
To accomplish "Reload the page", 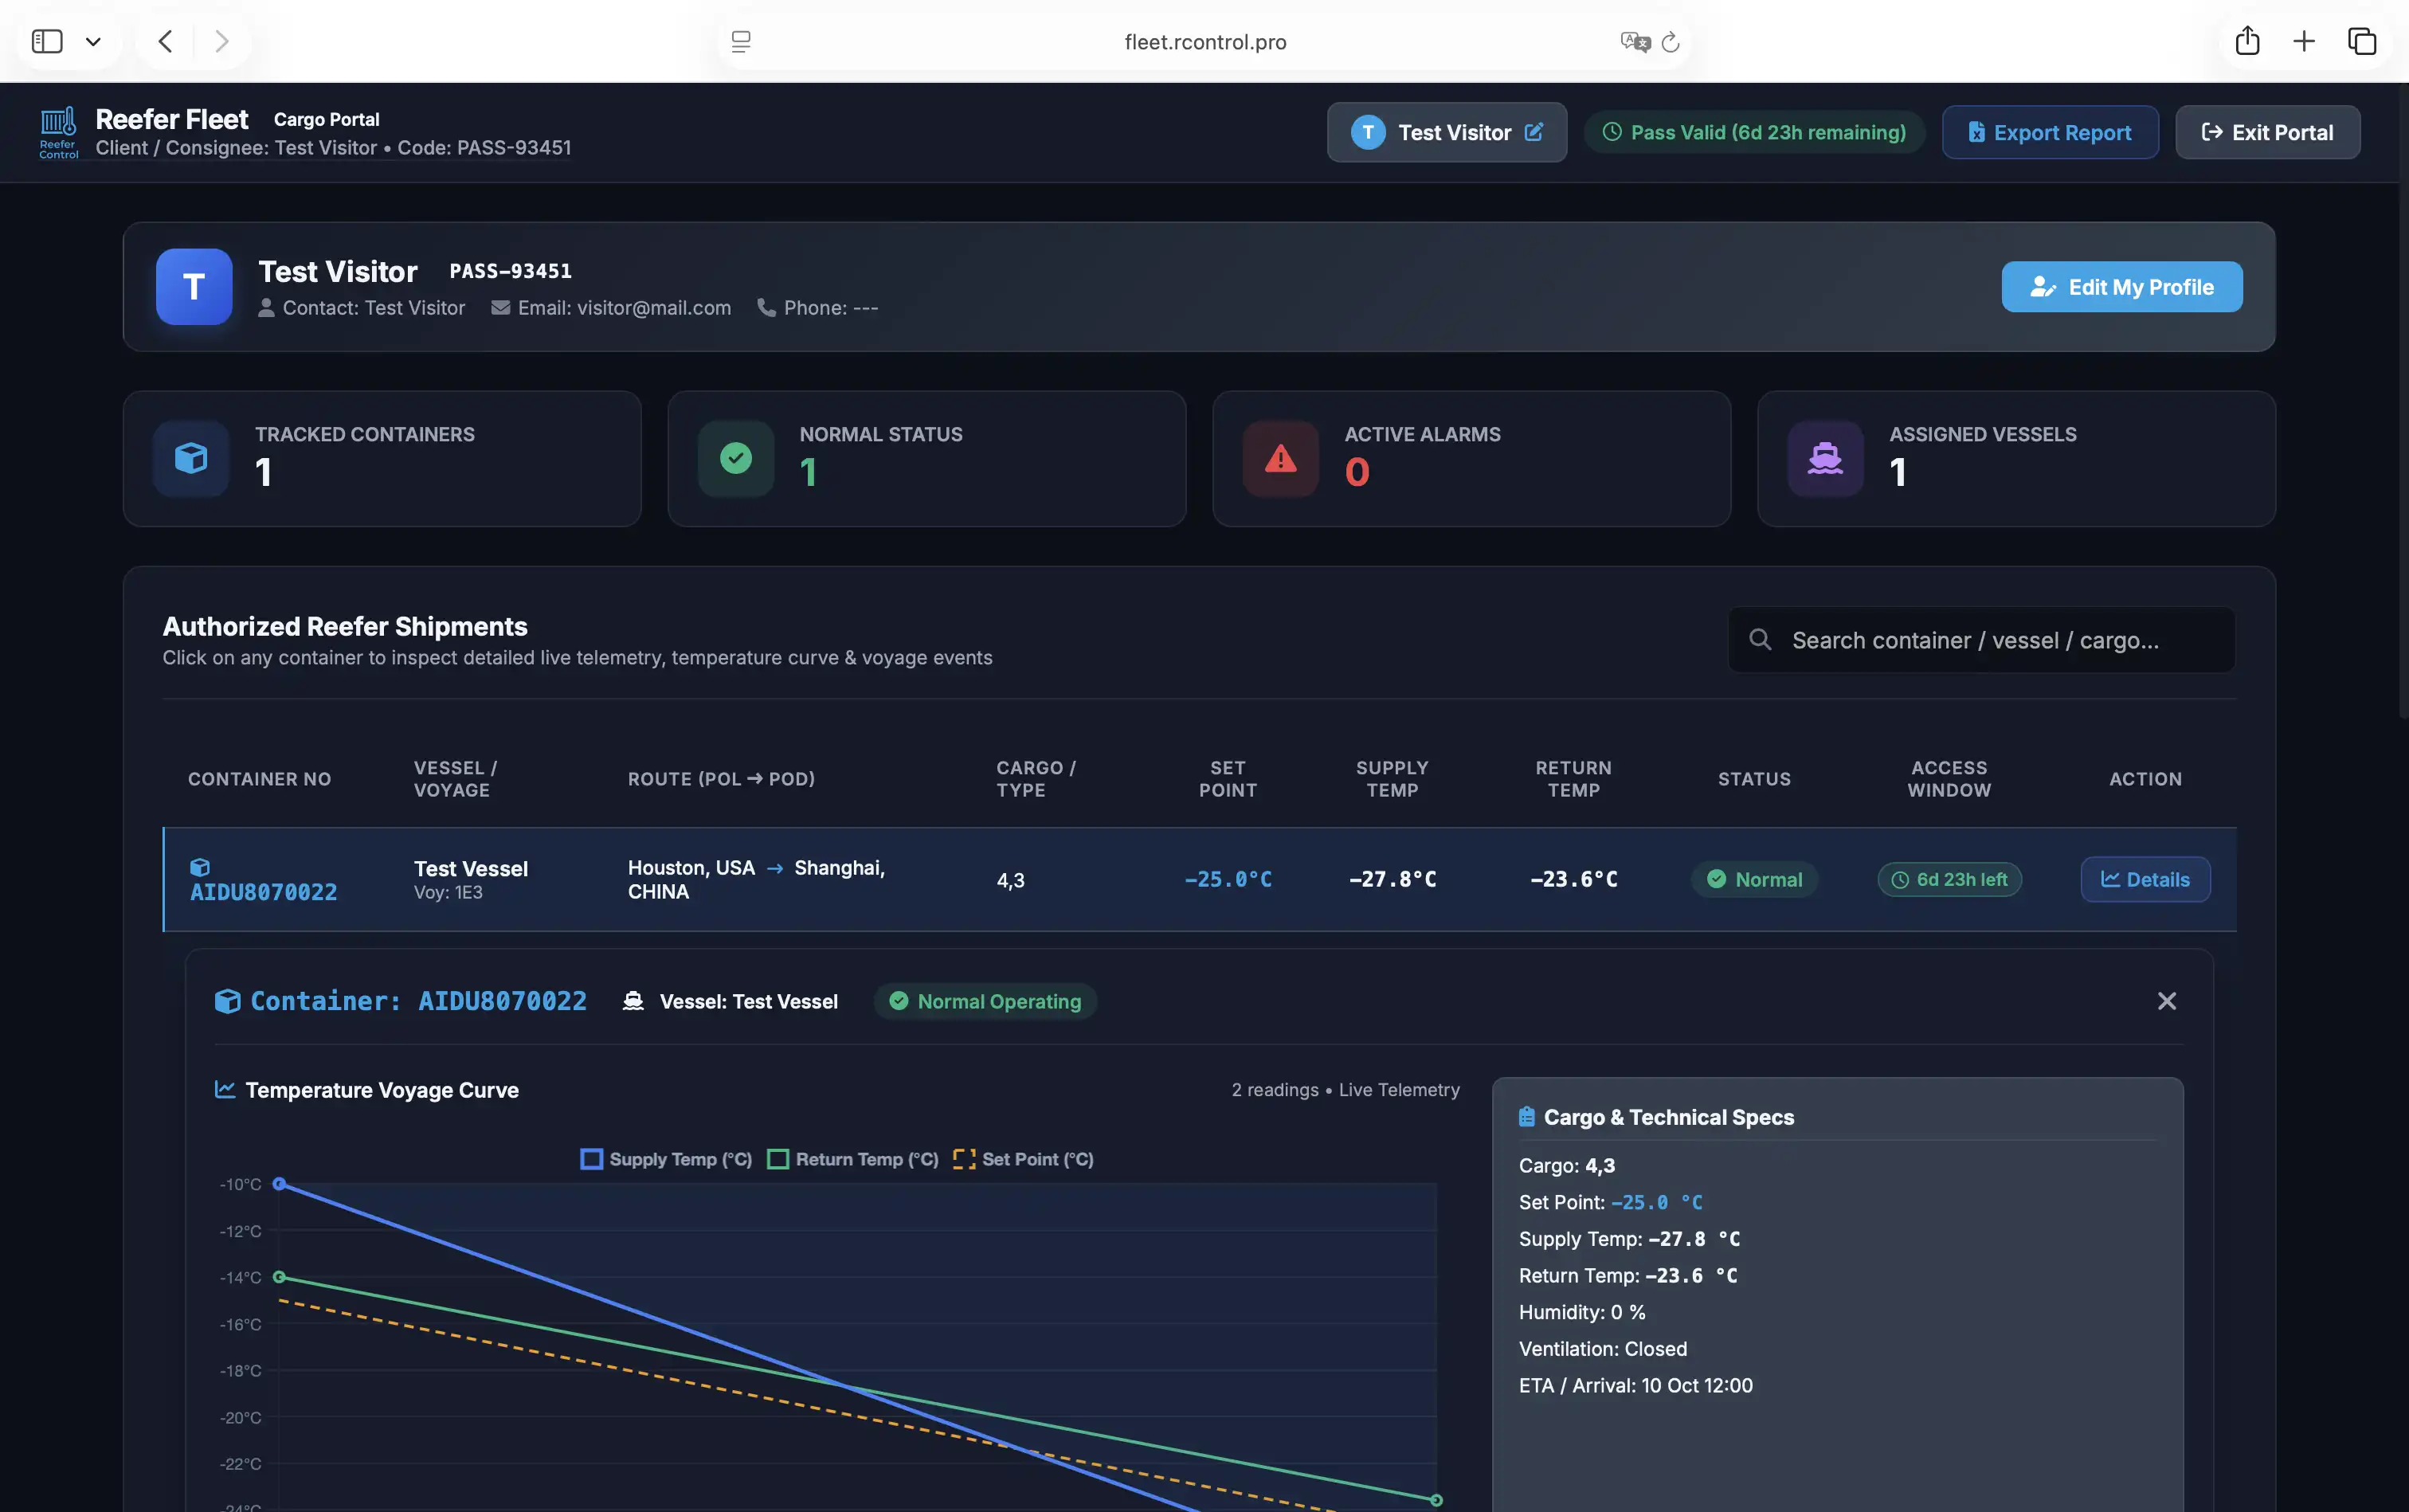I will [1670, 42].
